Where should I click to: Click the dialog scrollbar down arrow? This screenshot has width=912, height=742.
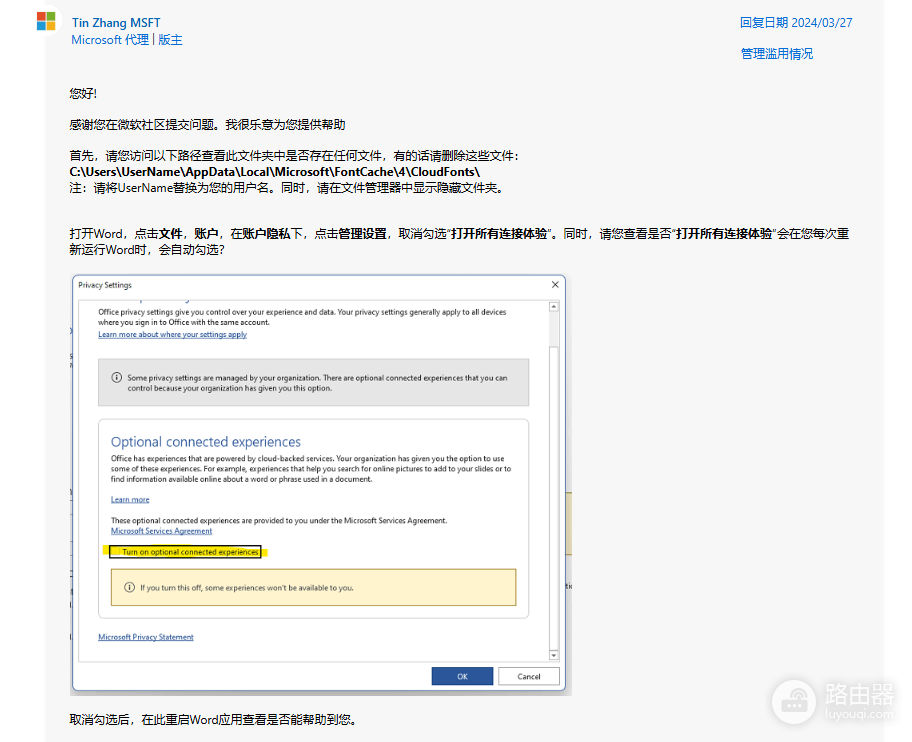click(554, 655)
